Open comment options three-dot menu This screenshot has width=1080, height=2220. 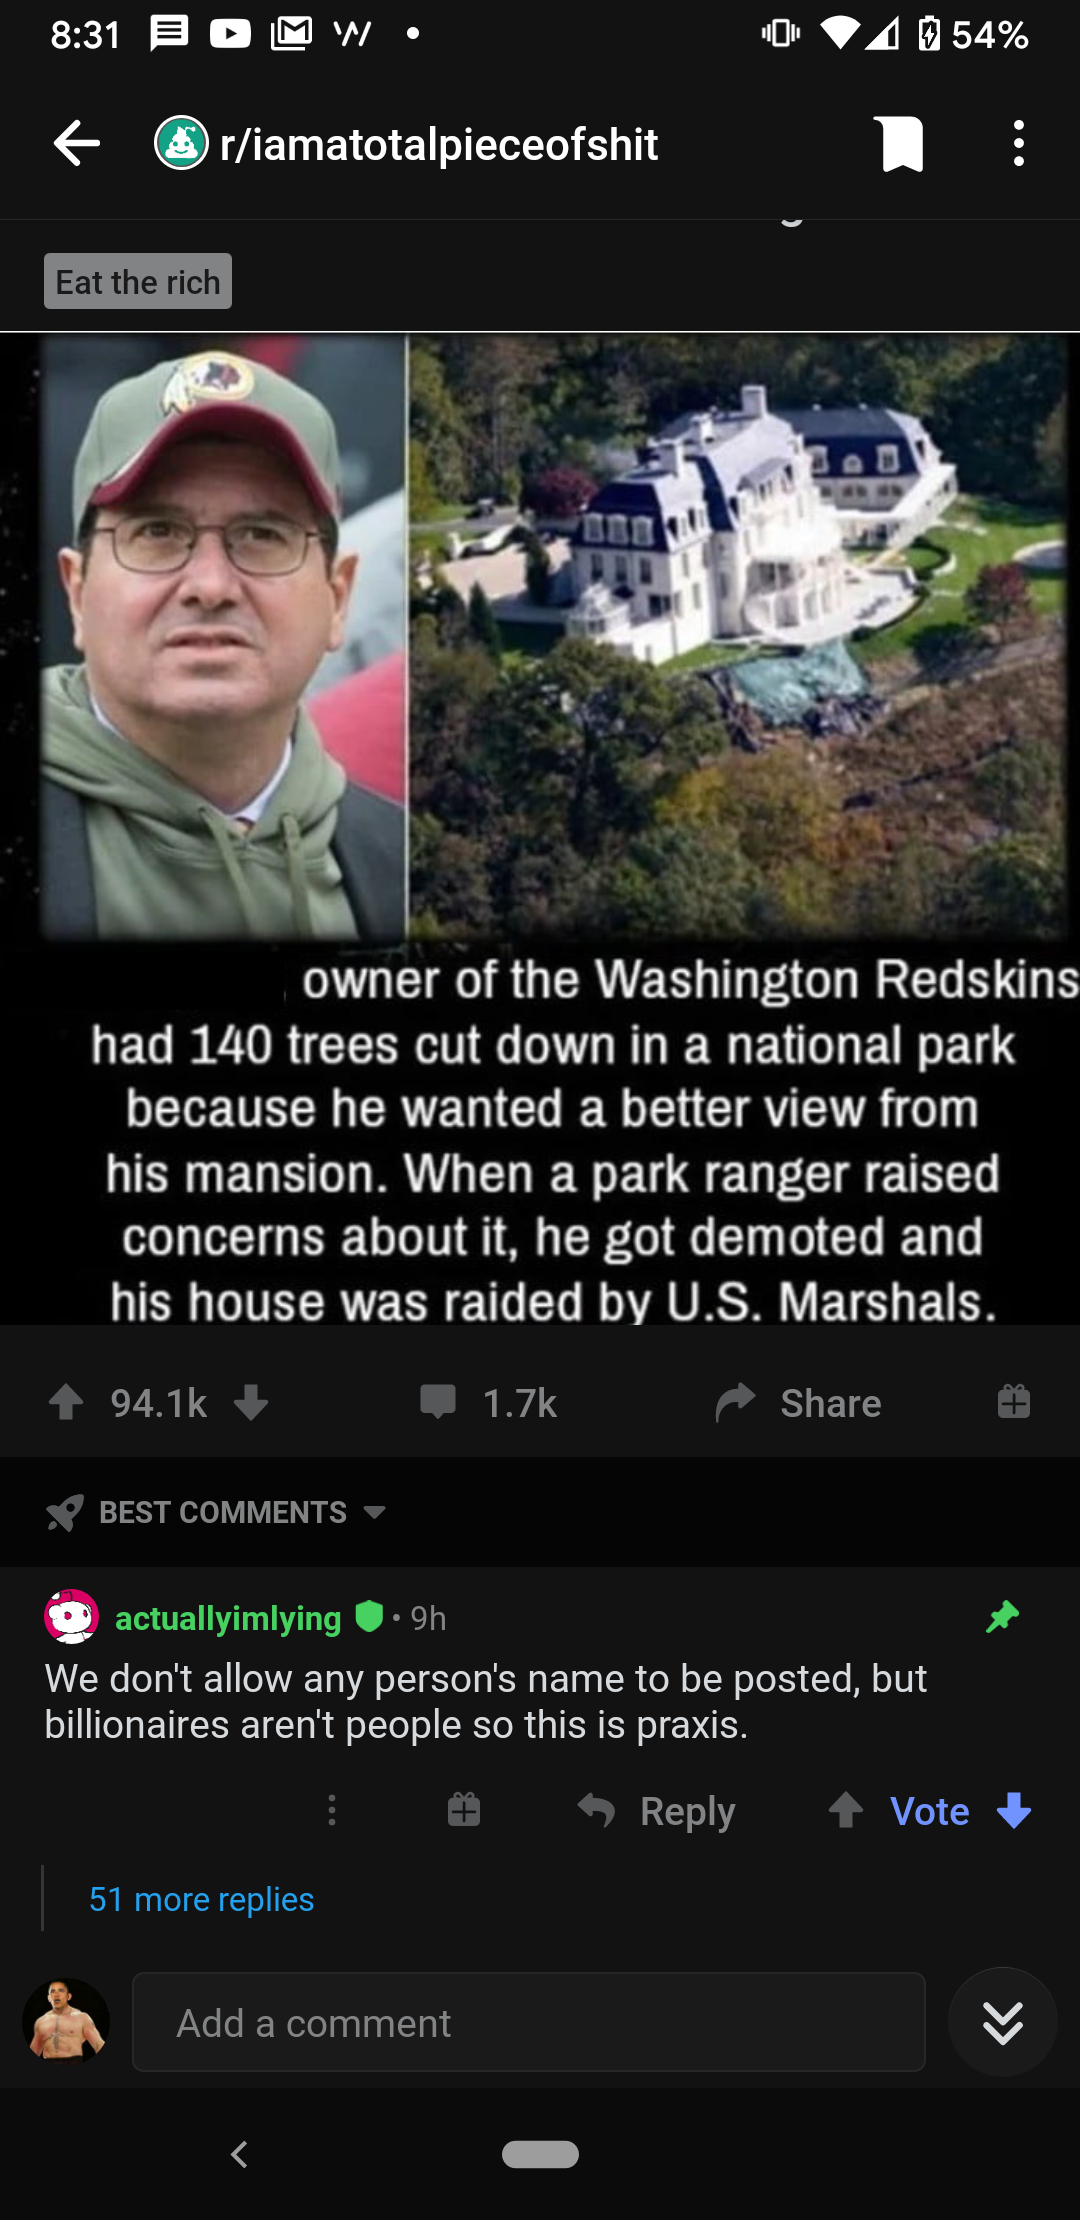332,1810
